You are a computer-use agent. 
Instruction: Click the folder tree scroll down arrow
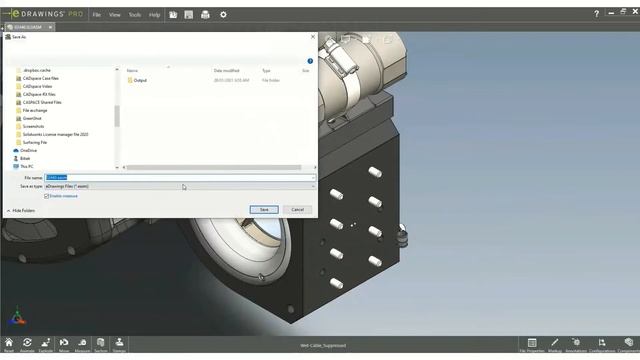point(117,167)
